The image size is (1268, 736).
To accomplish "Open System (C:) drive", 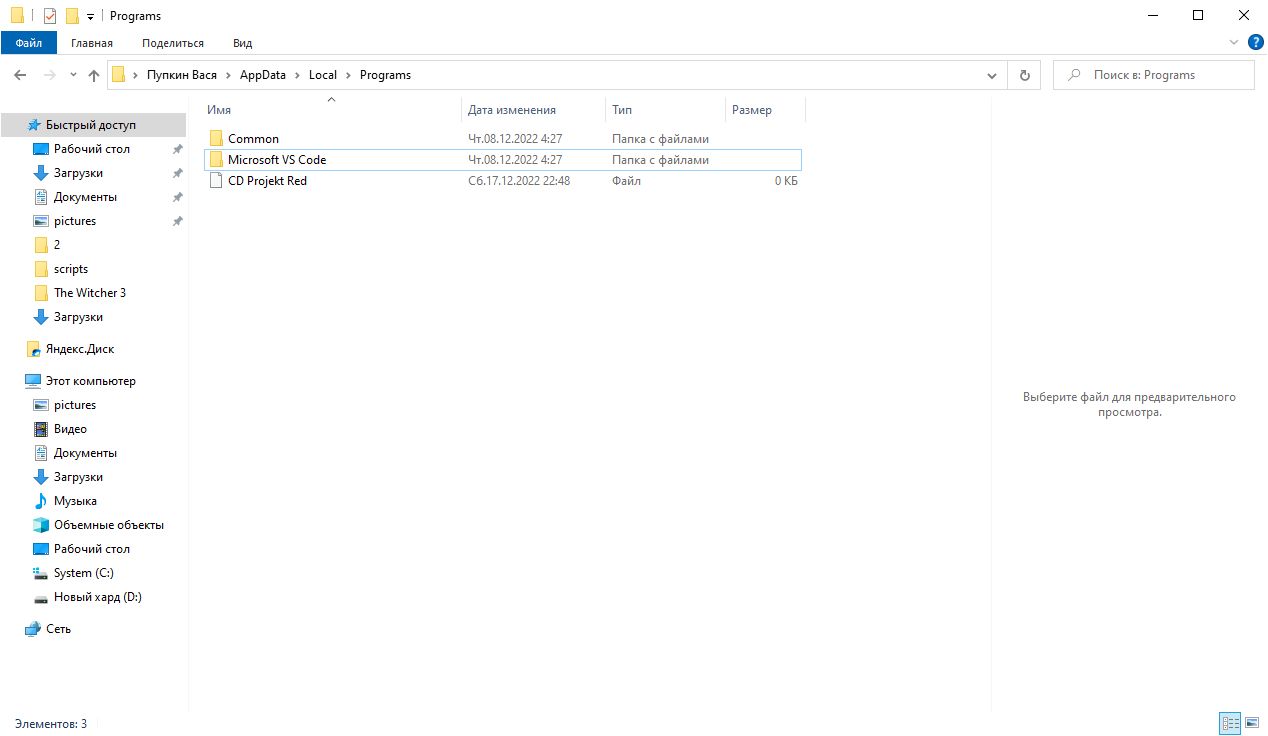I will [x=84, y=573].
